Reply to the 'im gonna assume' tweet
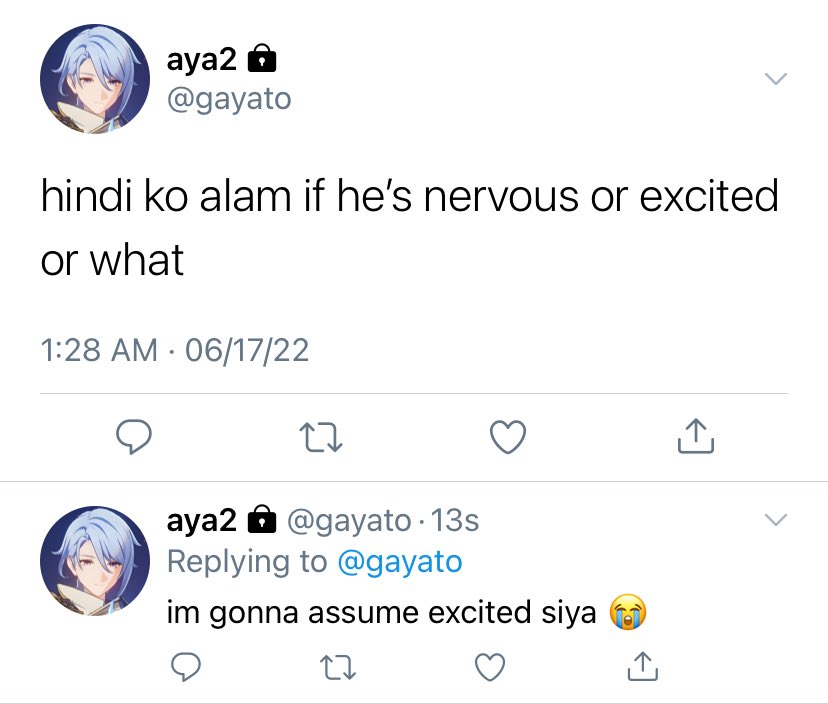This screenshot has height=704, width=828. point(186,667)
